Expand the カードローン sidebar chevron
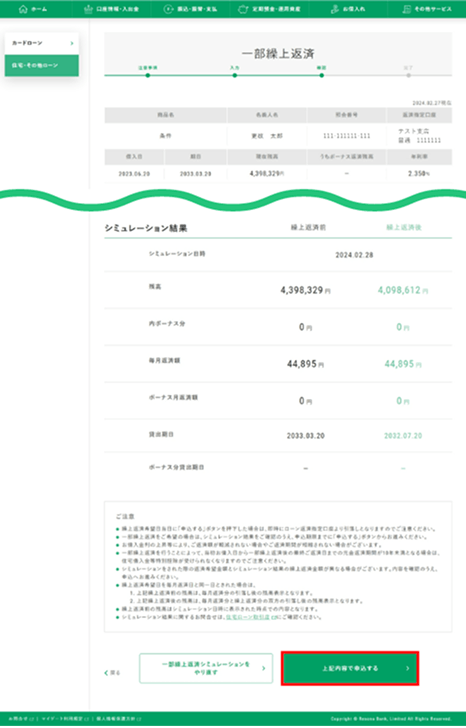Screen dimensions: 466x728 click(x=72, y=43)
